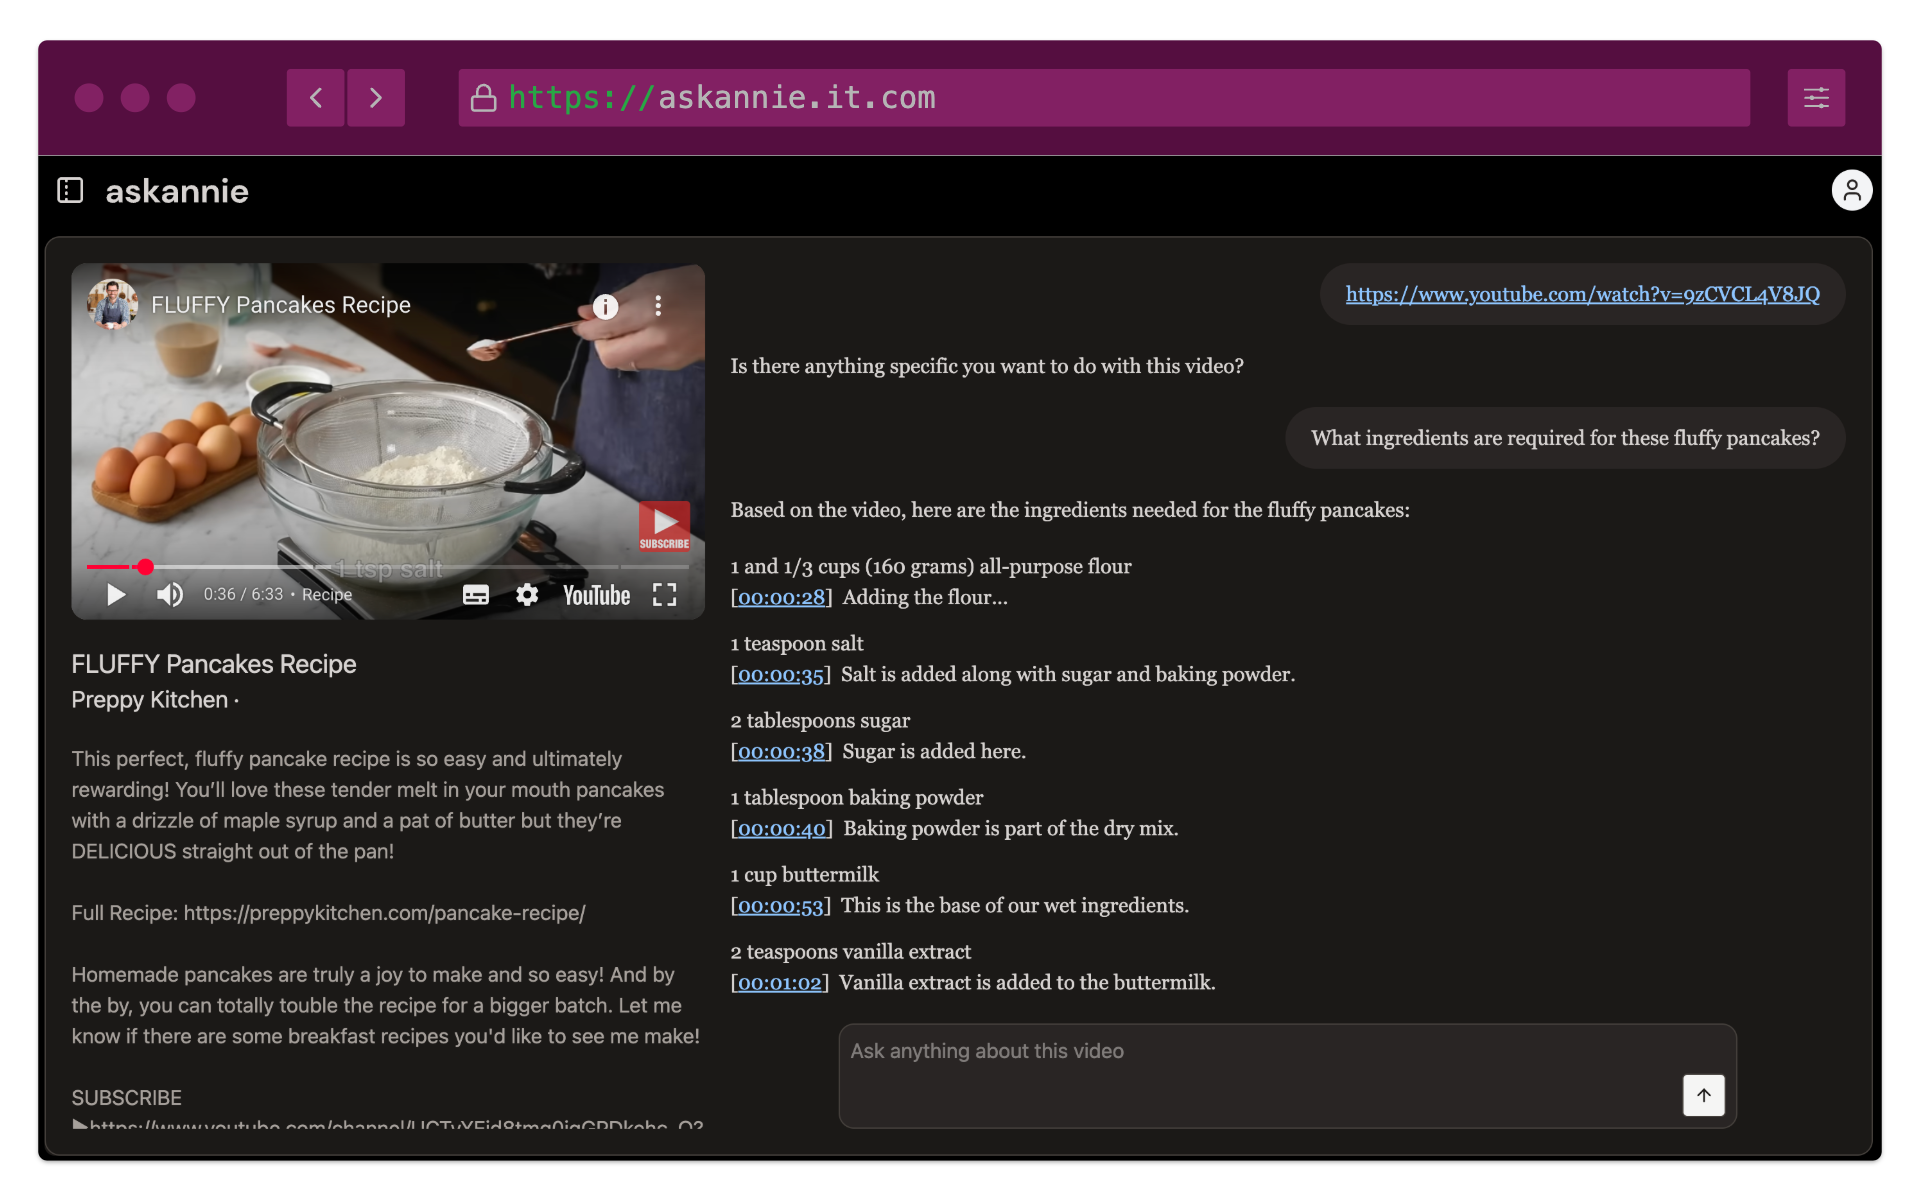Click the '0:36 / 6:33' time display
This screenshot has width=1920, height=1200.
click(243, 594)
